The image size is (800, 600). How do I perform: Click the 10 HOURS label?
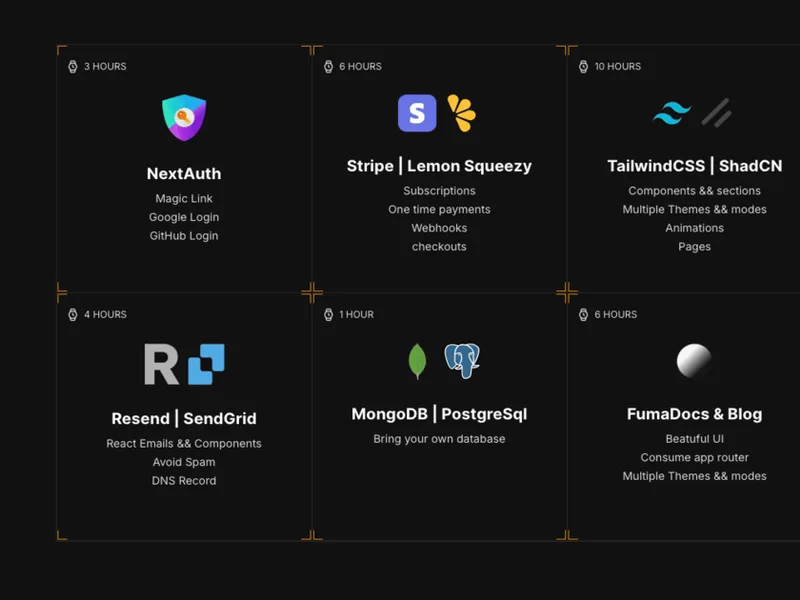click(618, 66)
